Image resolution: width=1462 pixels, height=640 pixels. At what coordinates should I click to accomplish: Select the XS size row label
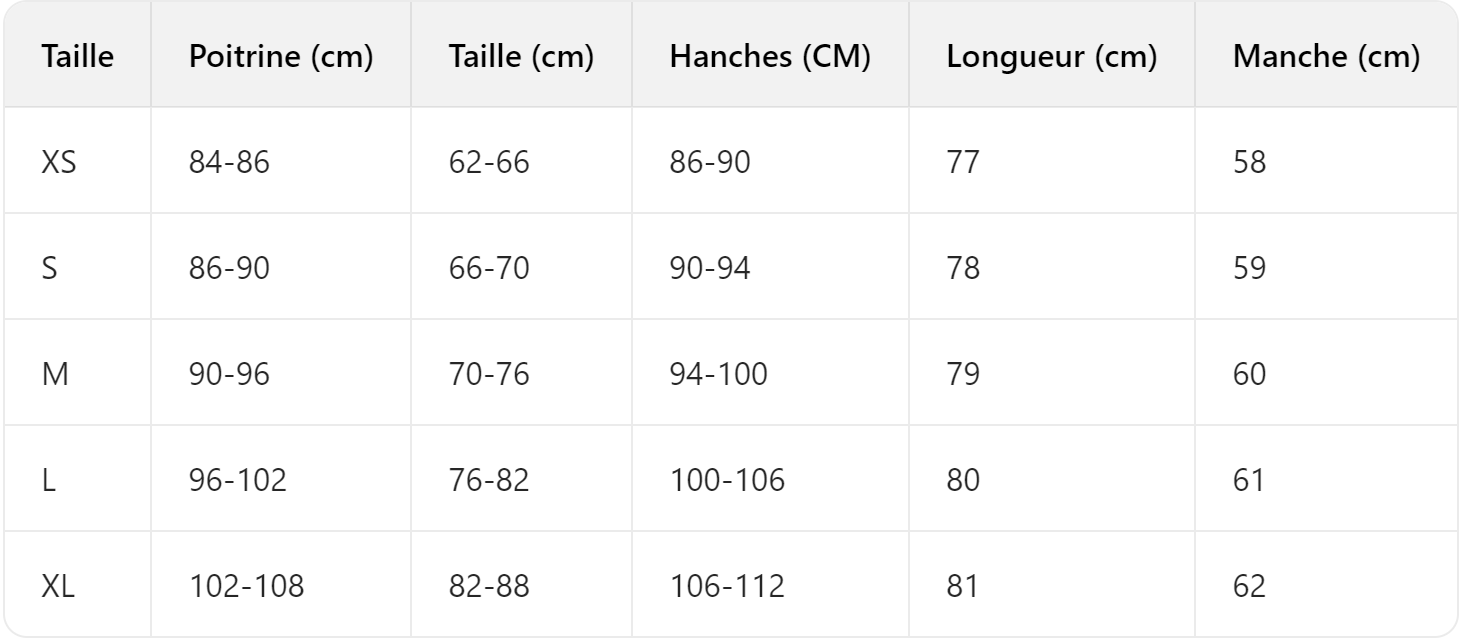coord(59,163)
